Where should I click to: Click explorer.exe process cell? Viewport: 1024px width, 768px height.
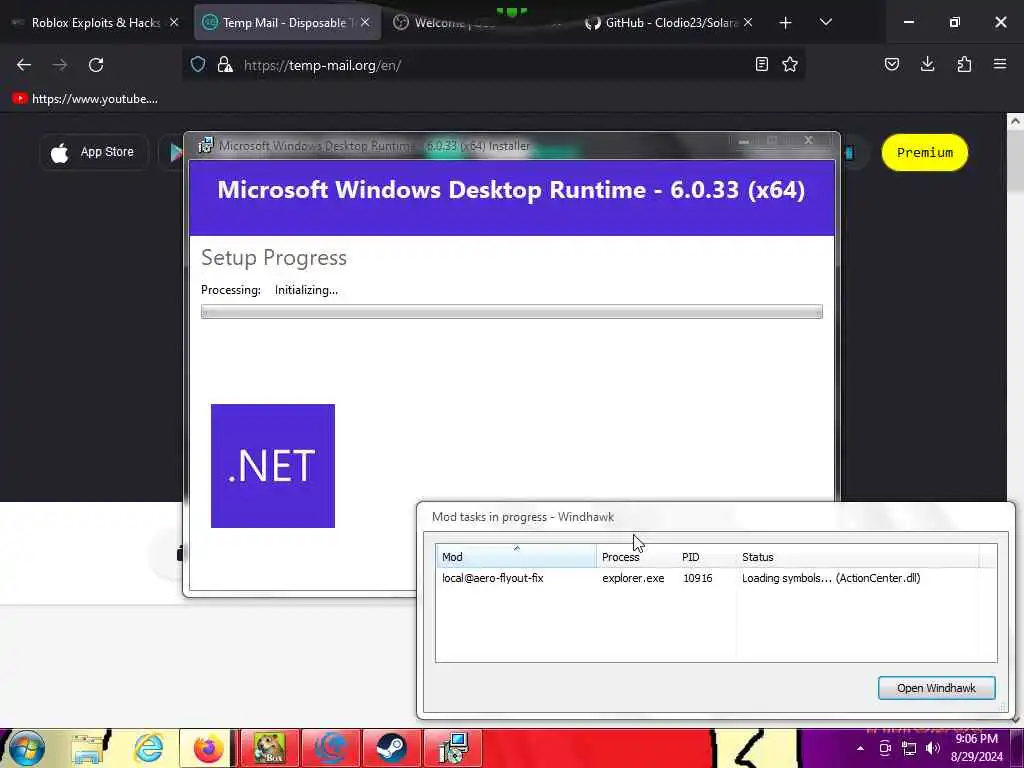click(x=633, y=578)
